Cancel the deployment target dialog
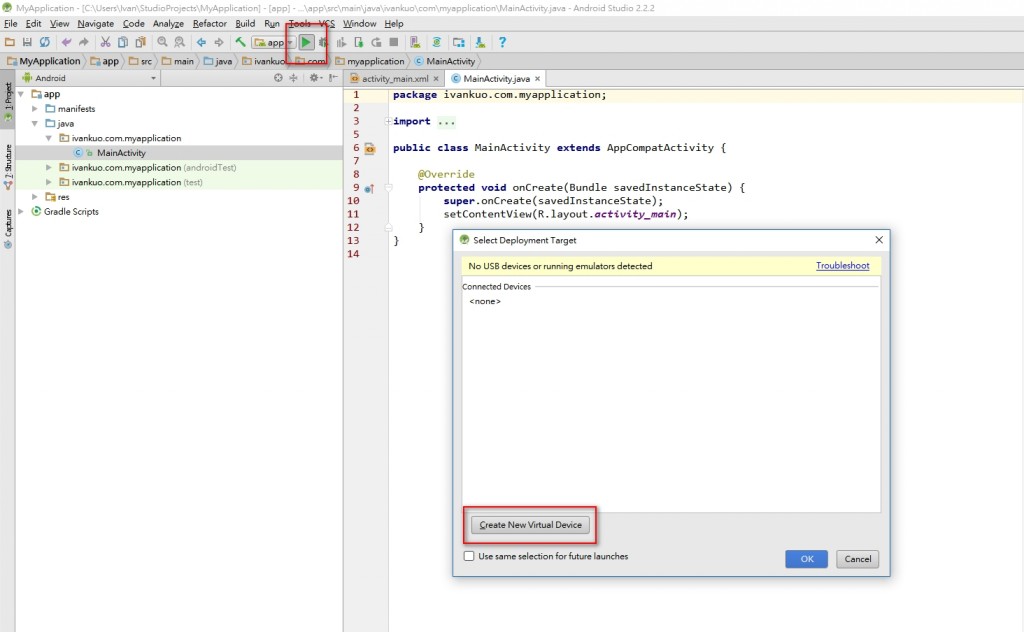Image resolution: width=1024 pixels, height=632 pixels. [857, 559]
